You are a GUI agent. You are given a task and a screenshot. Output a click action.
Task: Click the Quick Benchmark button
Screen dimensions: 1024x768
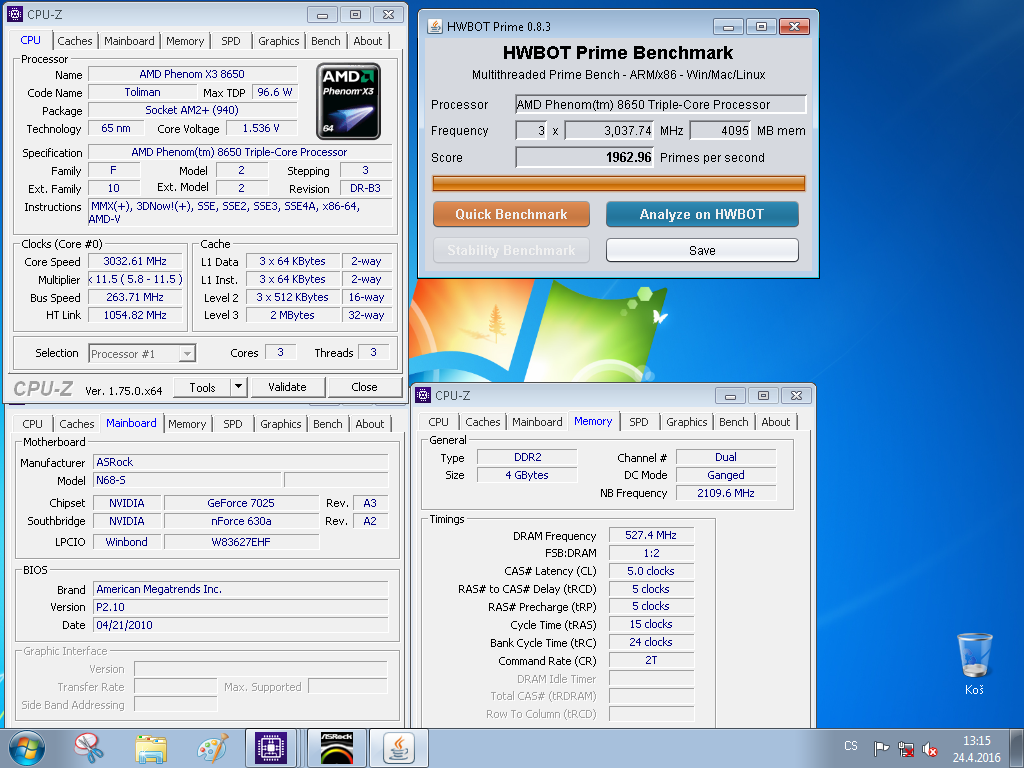click(511, 214)
